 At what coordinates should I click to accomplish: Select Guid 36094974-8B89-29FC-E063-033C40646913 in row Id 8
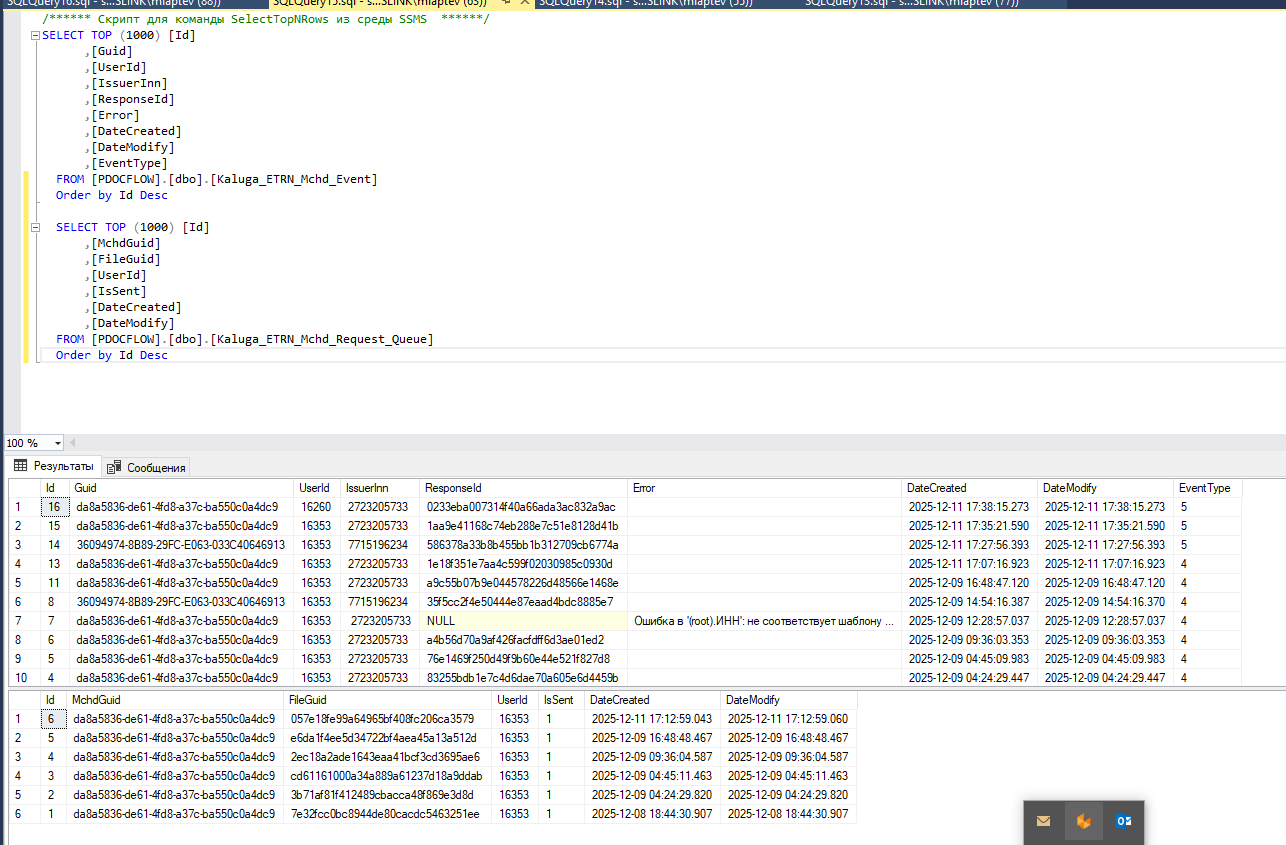182,602
